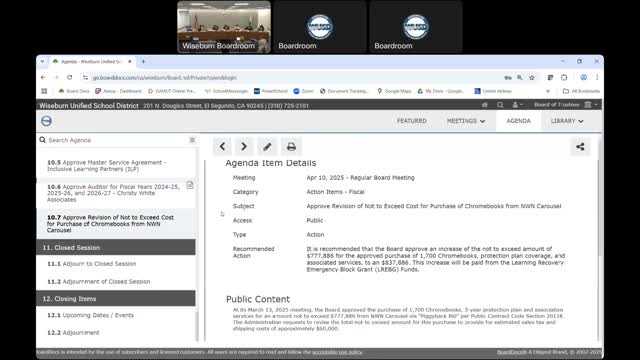Open the Aesop Dashboard bookmark
This screenshot has height=360, width=640.
tap(118, 91)
